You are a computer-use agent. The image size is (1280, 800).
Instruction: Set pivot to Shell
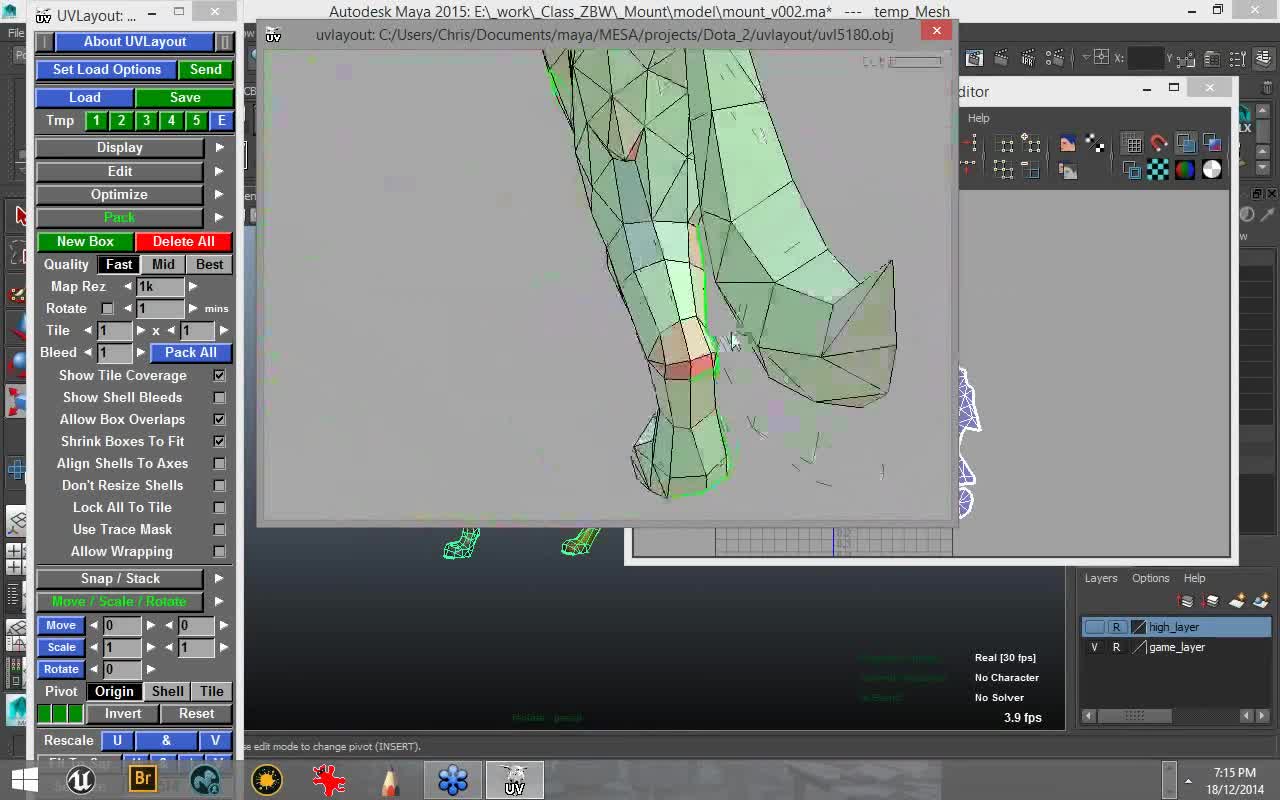[x=168, y=691]
